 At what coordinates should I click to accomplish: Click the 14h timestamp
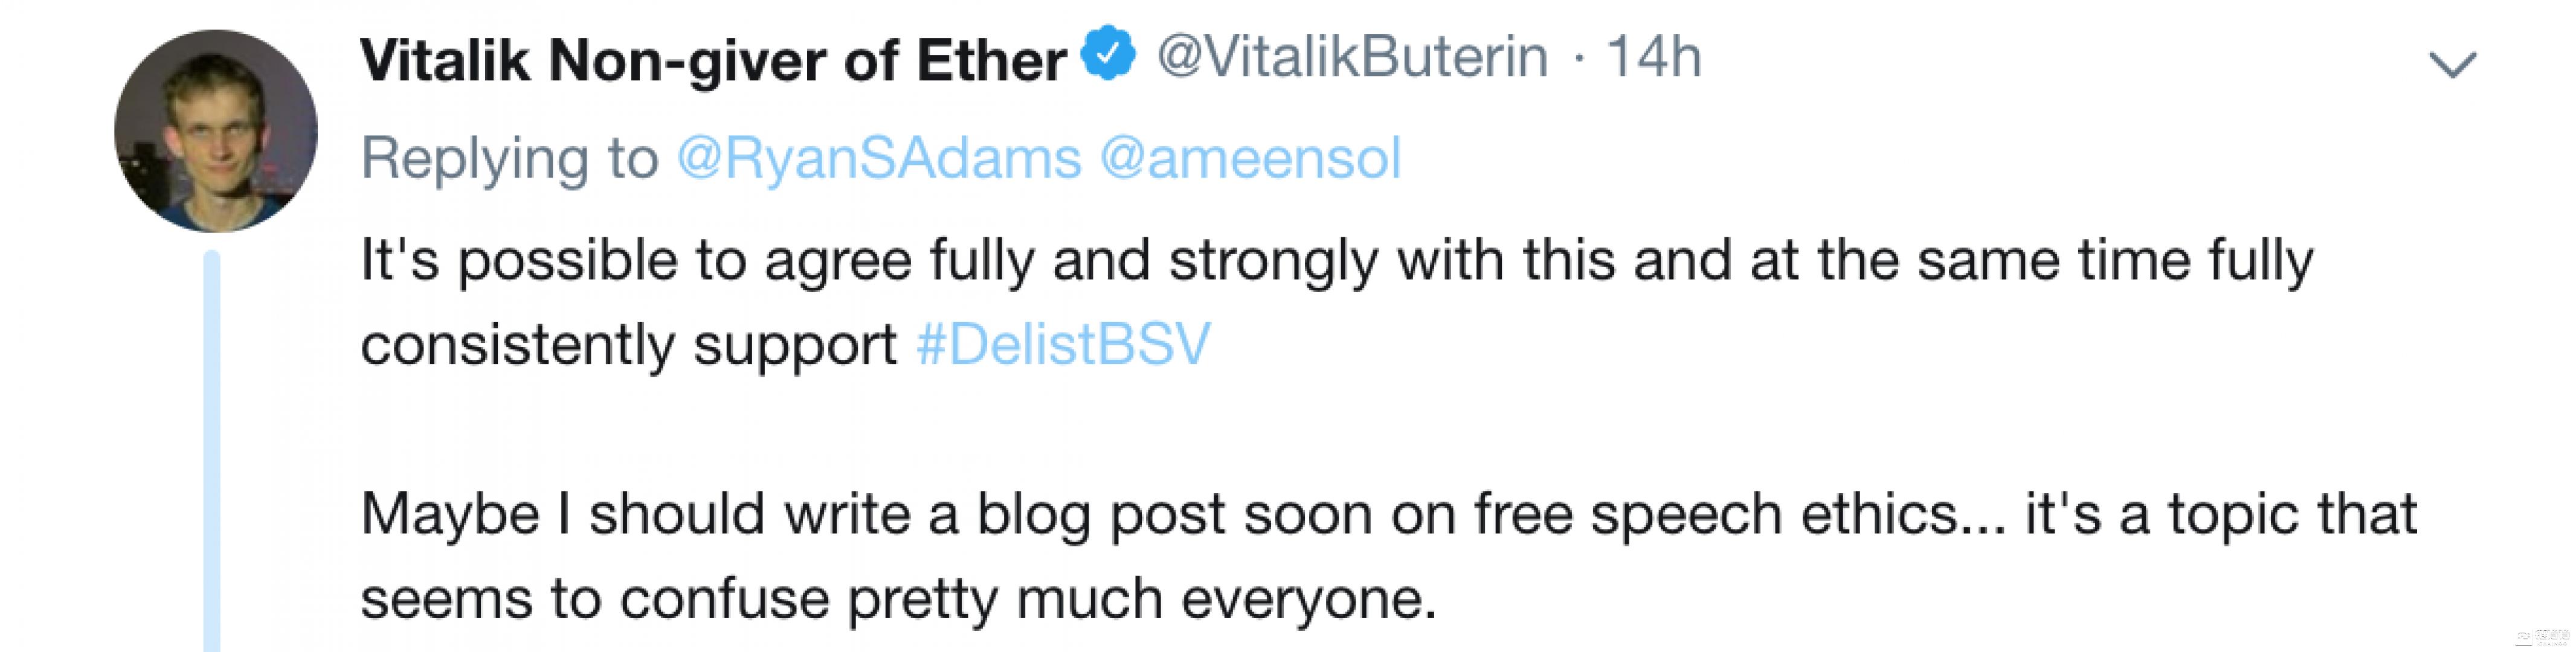pos(1653,58)
